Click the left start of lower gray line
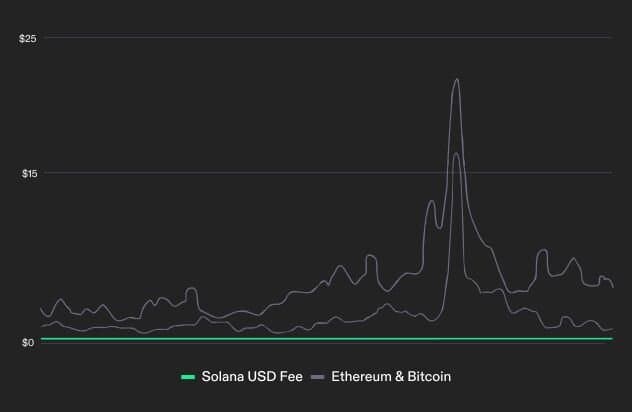 42,326
